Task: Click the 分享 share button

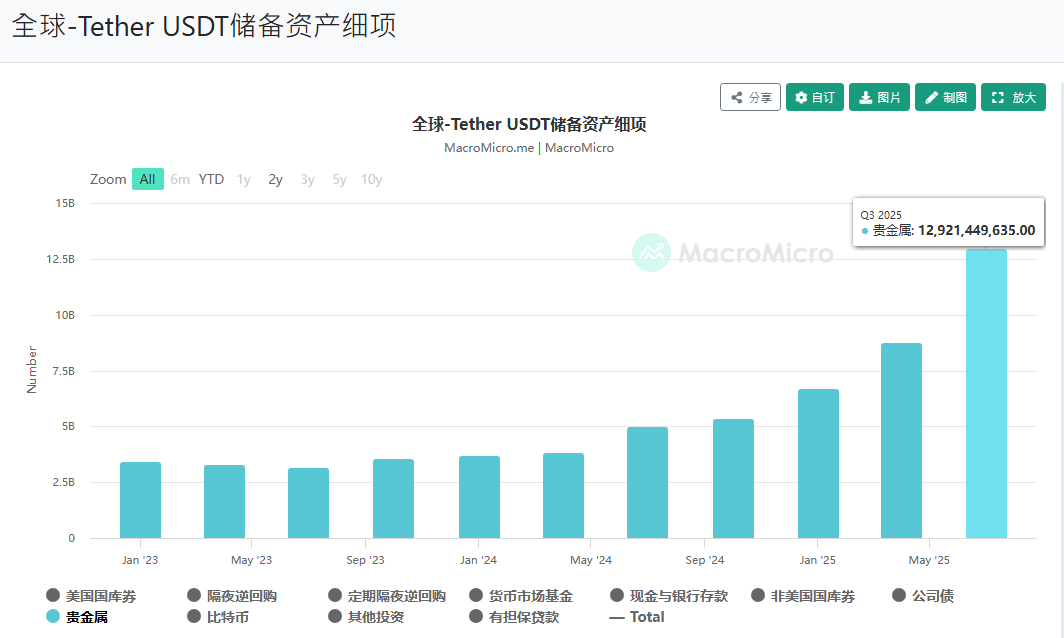Action: (x=750, y=97)
